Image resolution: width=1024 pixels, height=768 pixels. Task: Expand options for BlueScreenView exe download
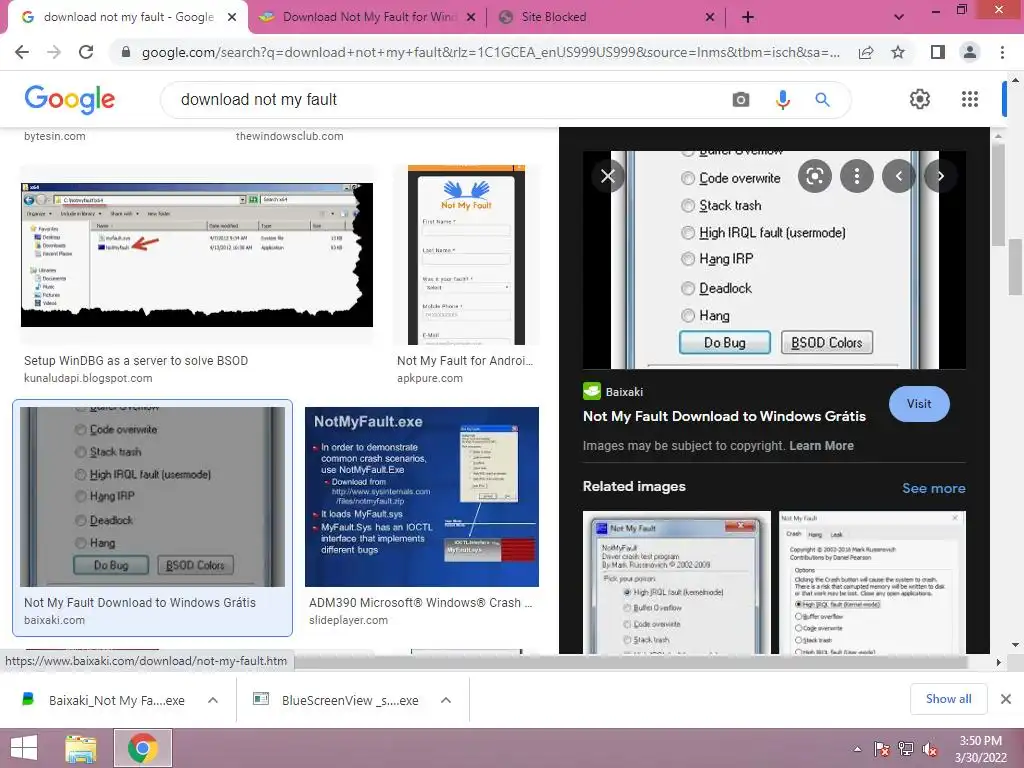446,700
